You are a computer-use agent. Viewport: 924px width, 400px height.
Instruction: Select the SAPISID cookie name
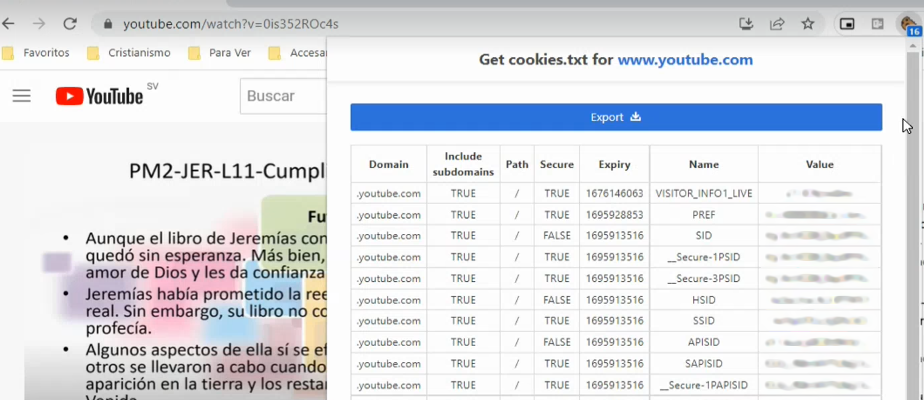point(704,363)
